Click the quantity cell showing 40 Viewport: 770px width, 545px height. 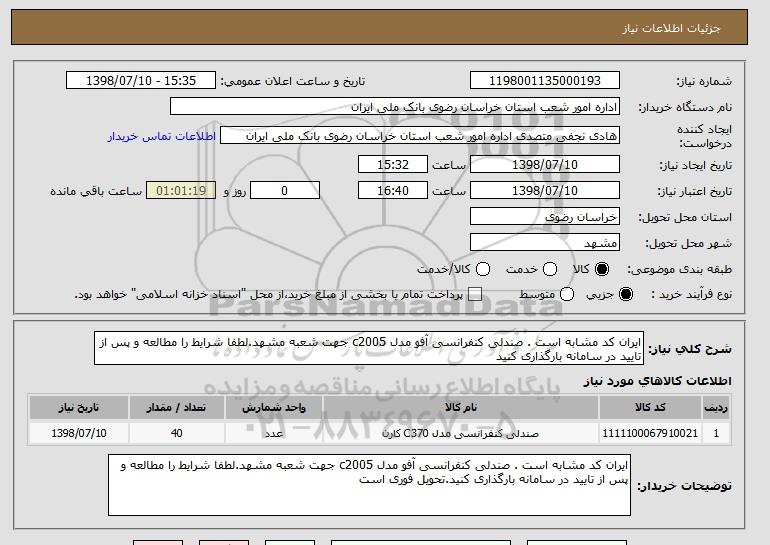click(x=177, y=433)
